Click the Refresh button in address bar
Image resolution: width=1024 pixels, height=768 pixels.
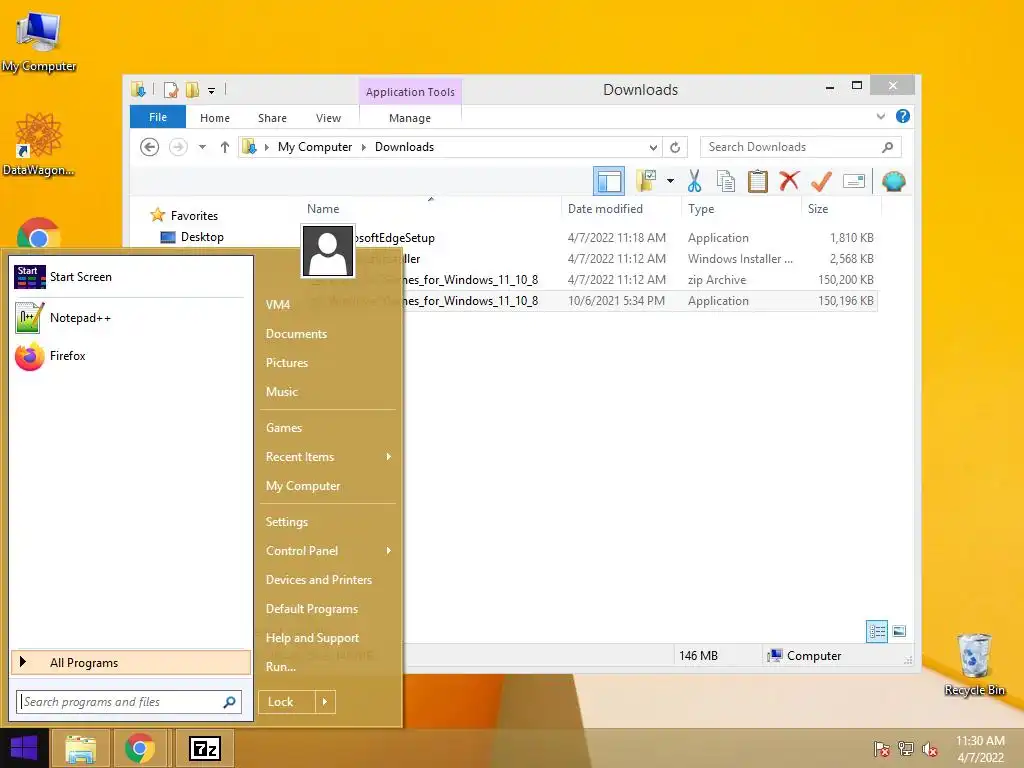[x=675, y=147]
